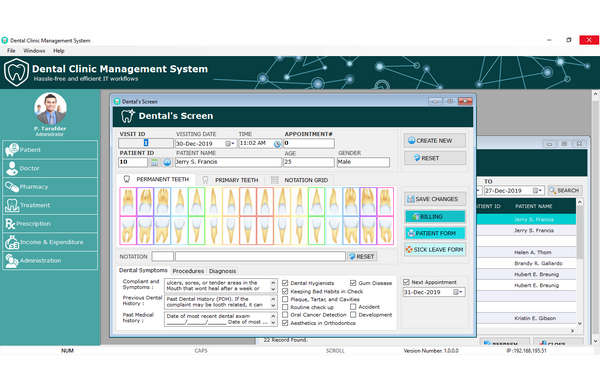
Task: Select the third upper tooth with the blue border
Action: tap(162, 202)
